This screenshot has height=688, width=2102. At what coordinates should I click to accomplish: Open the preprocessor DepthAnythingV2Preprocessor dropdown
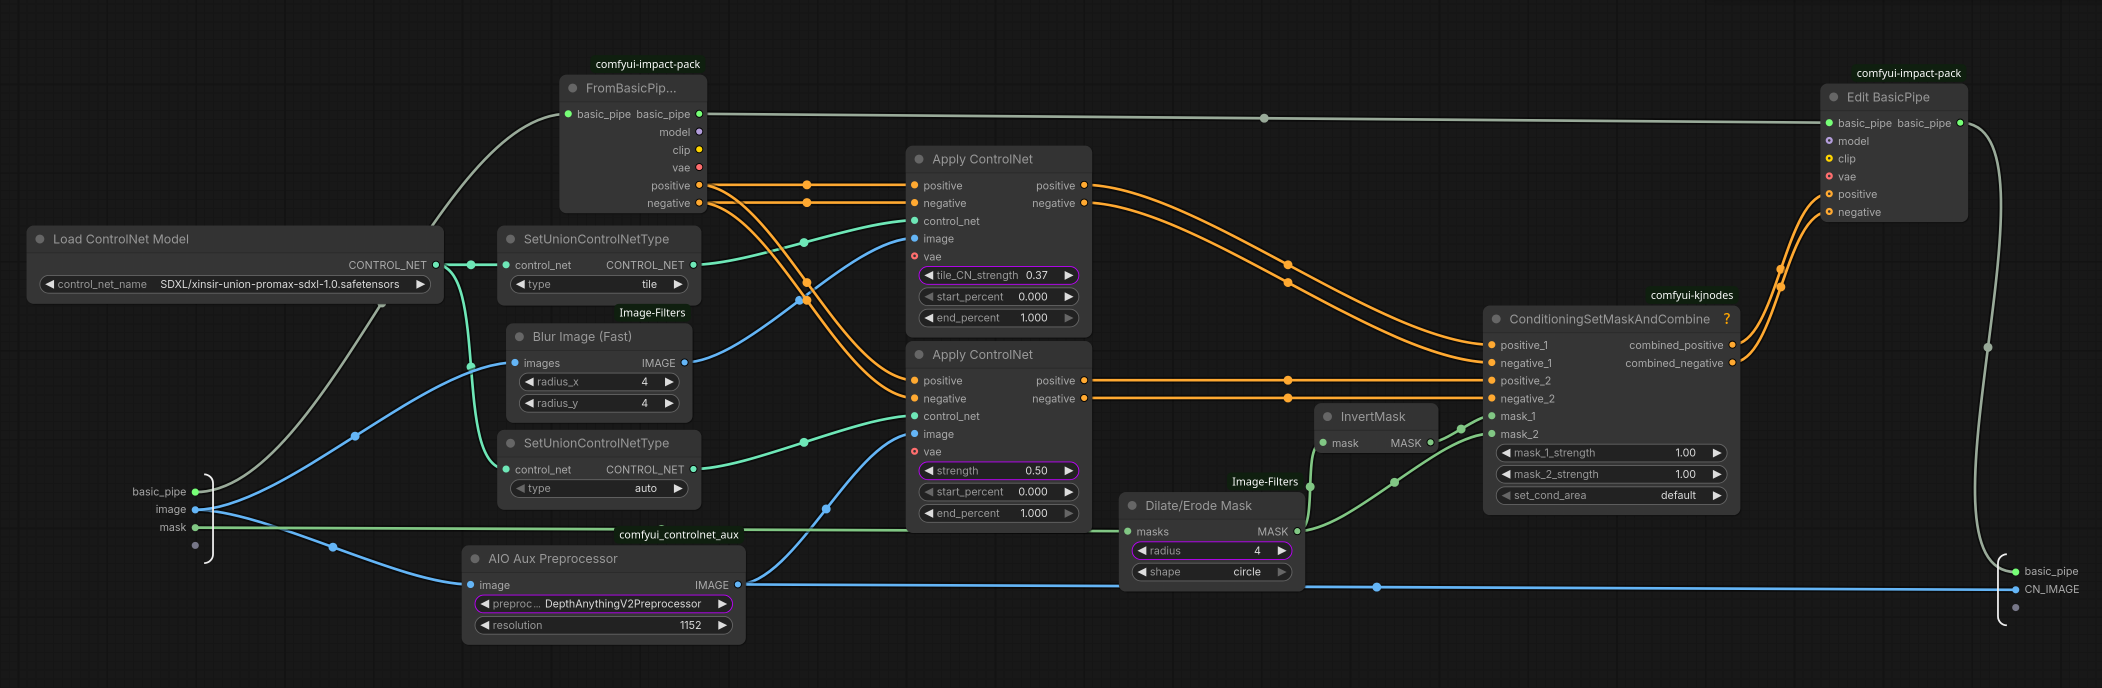pos(603,604)
